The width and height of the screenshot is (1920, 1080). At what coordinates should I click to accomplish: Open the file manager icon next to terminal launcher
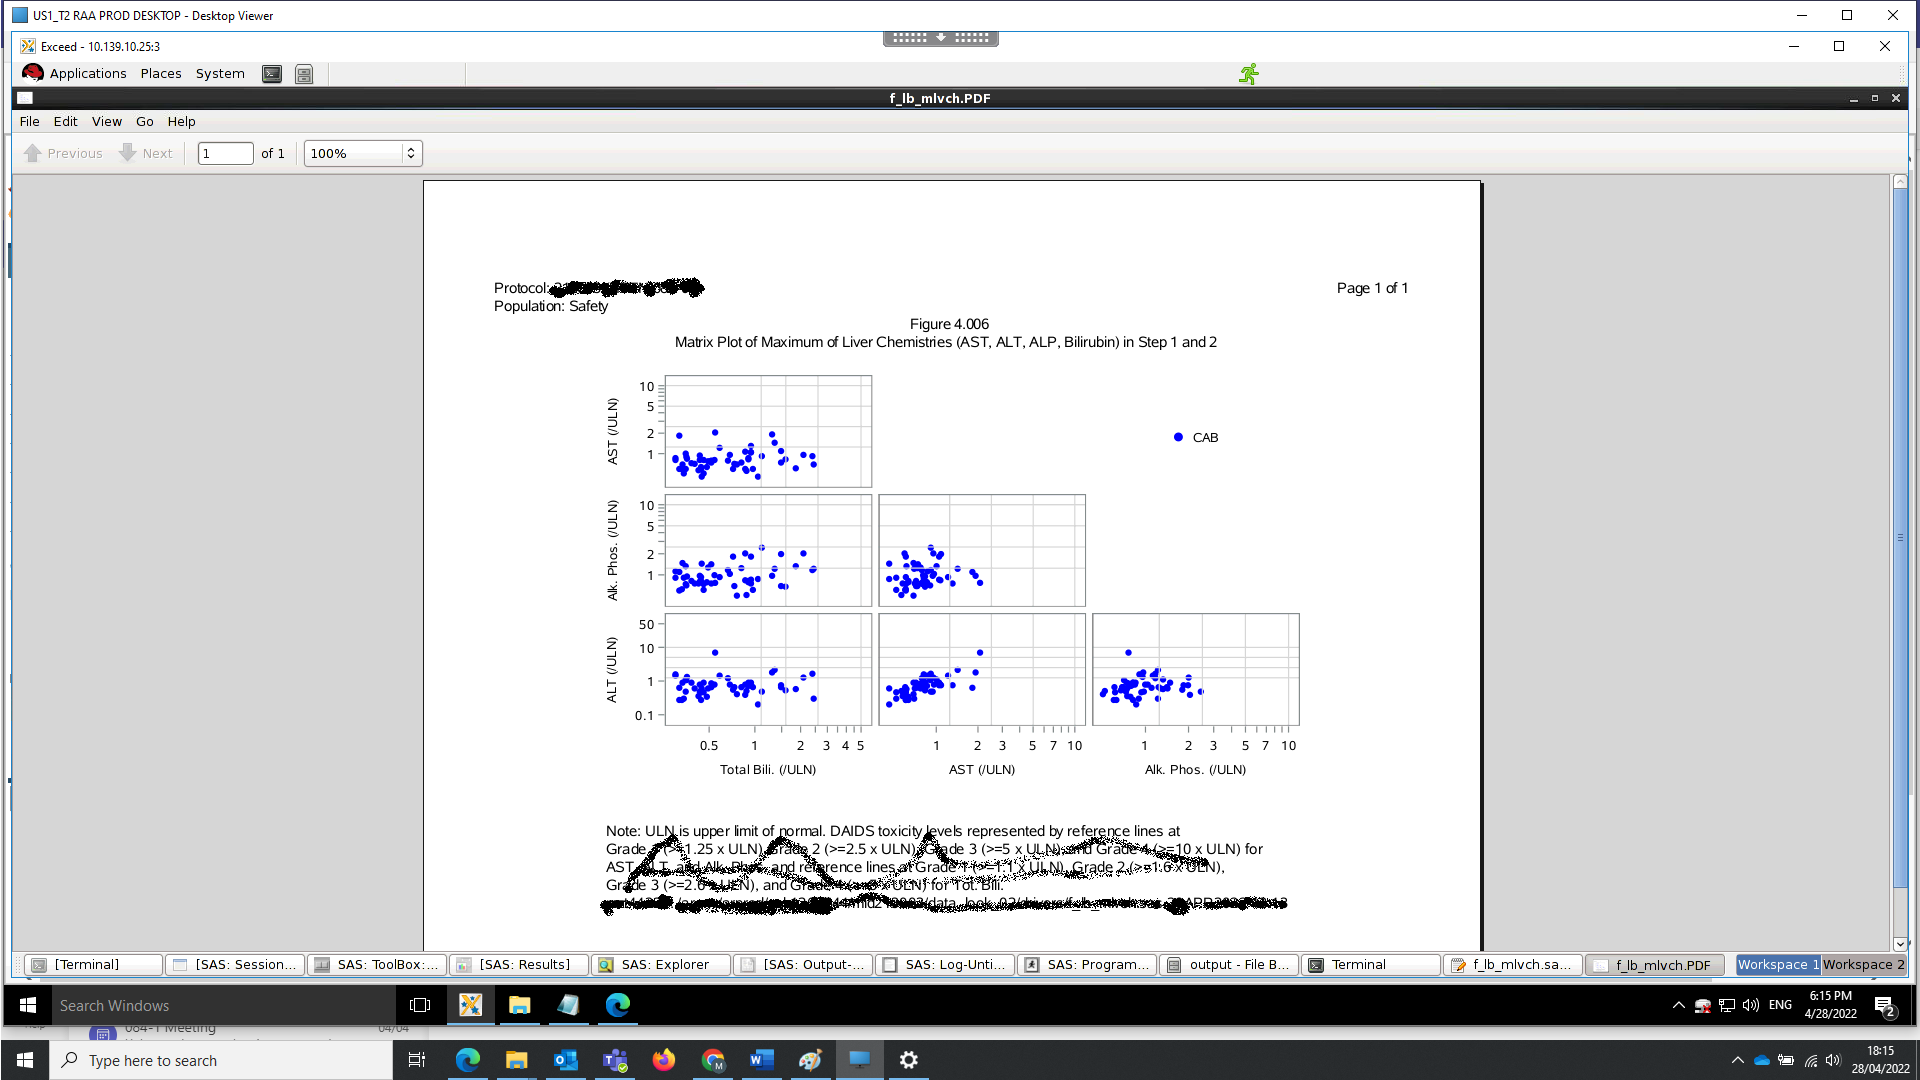(x=304, y=73)
